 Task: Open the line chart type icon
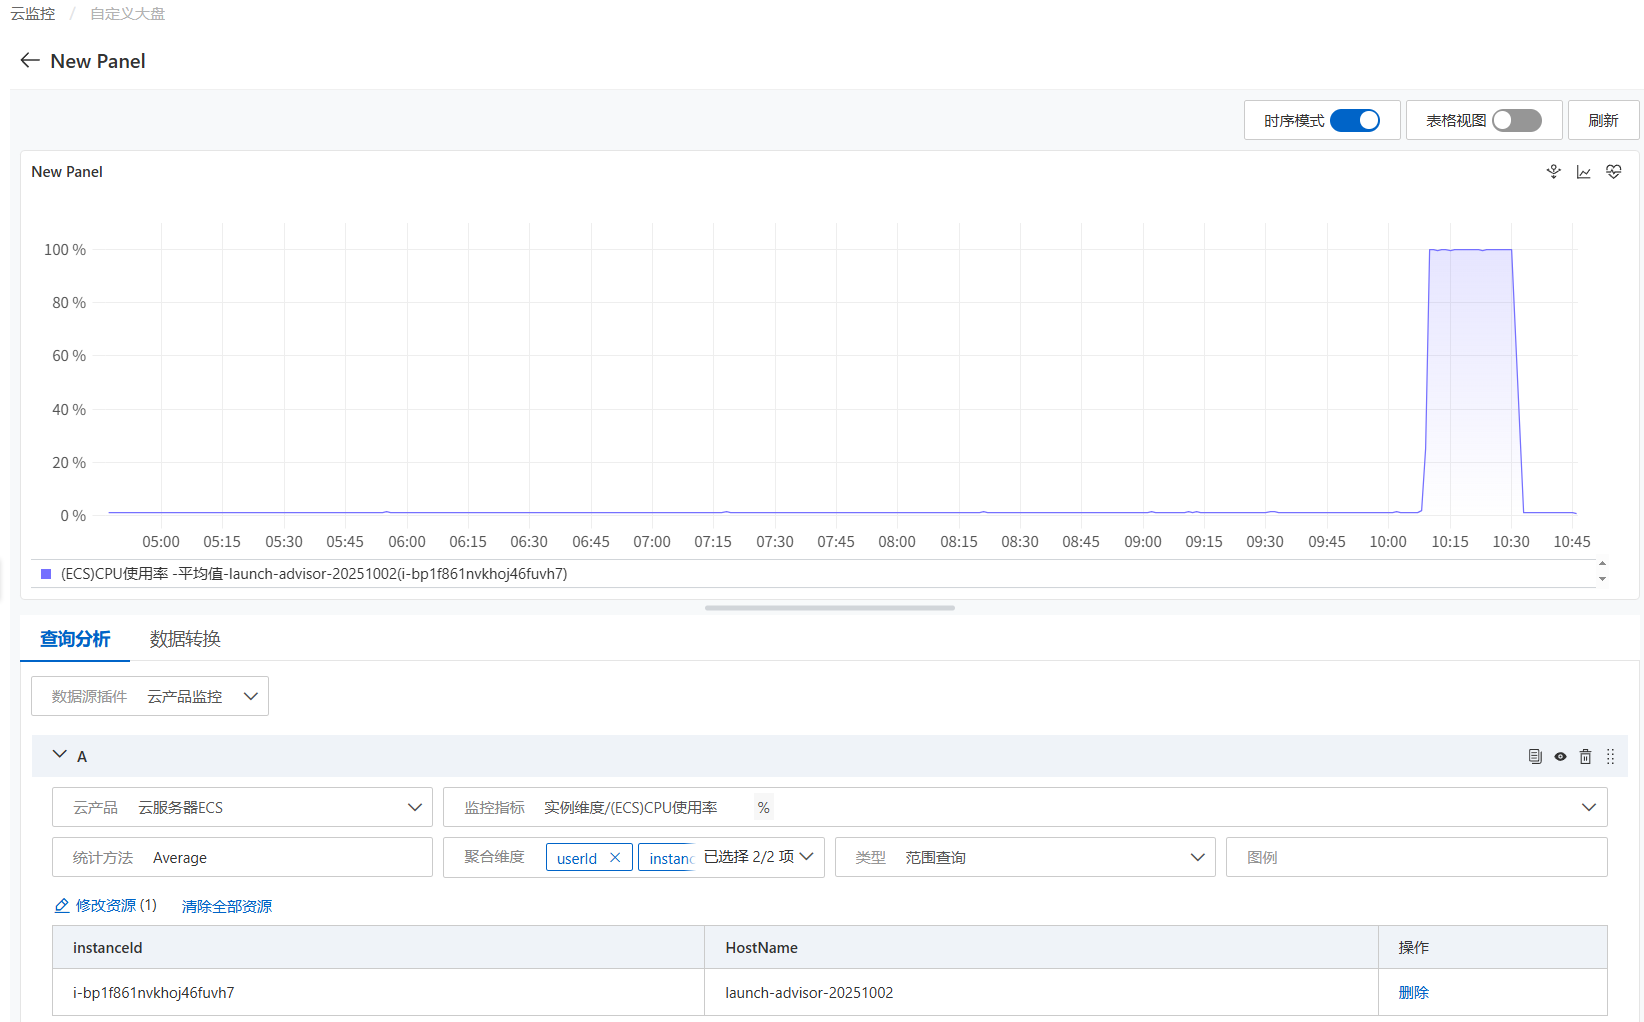pyautogui.click(x=1583, y=172)
